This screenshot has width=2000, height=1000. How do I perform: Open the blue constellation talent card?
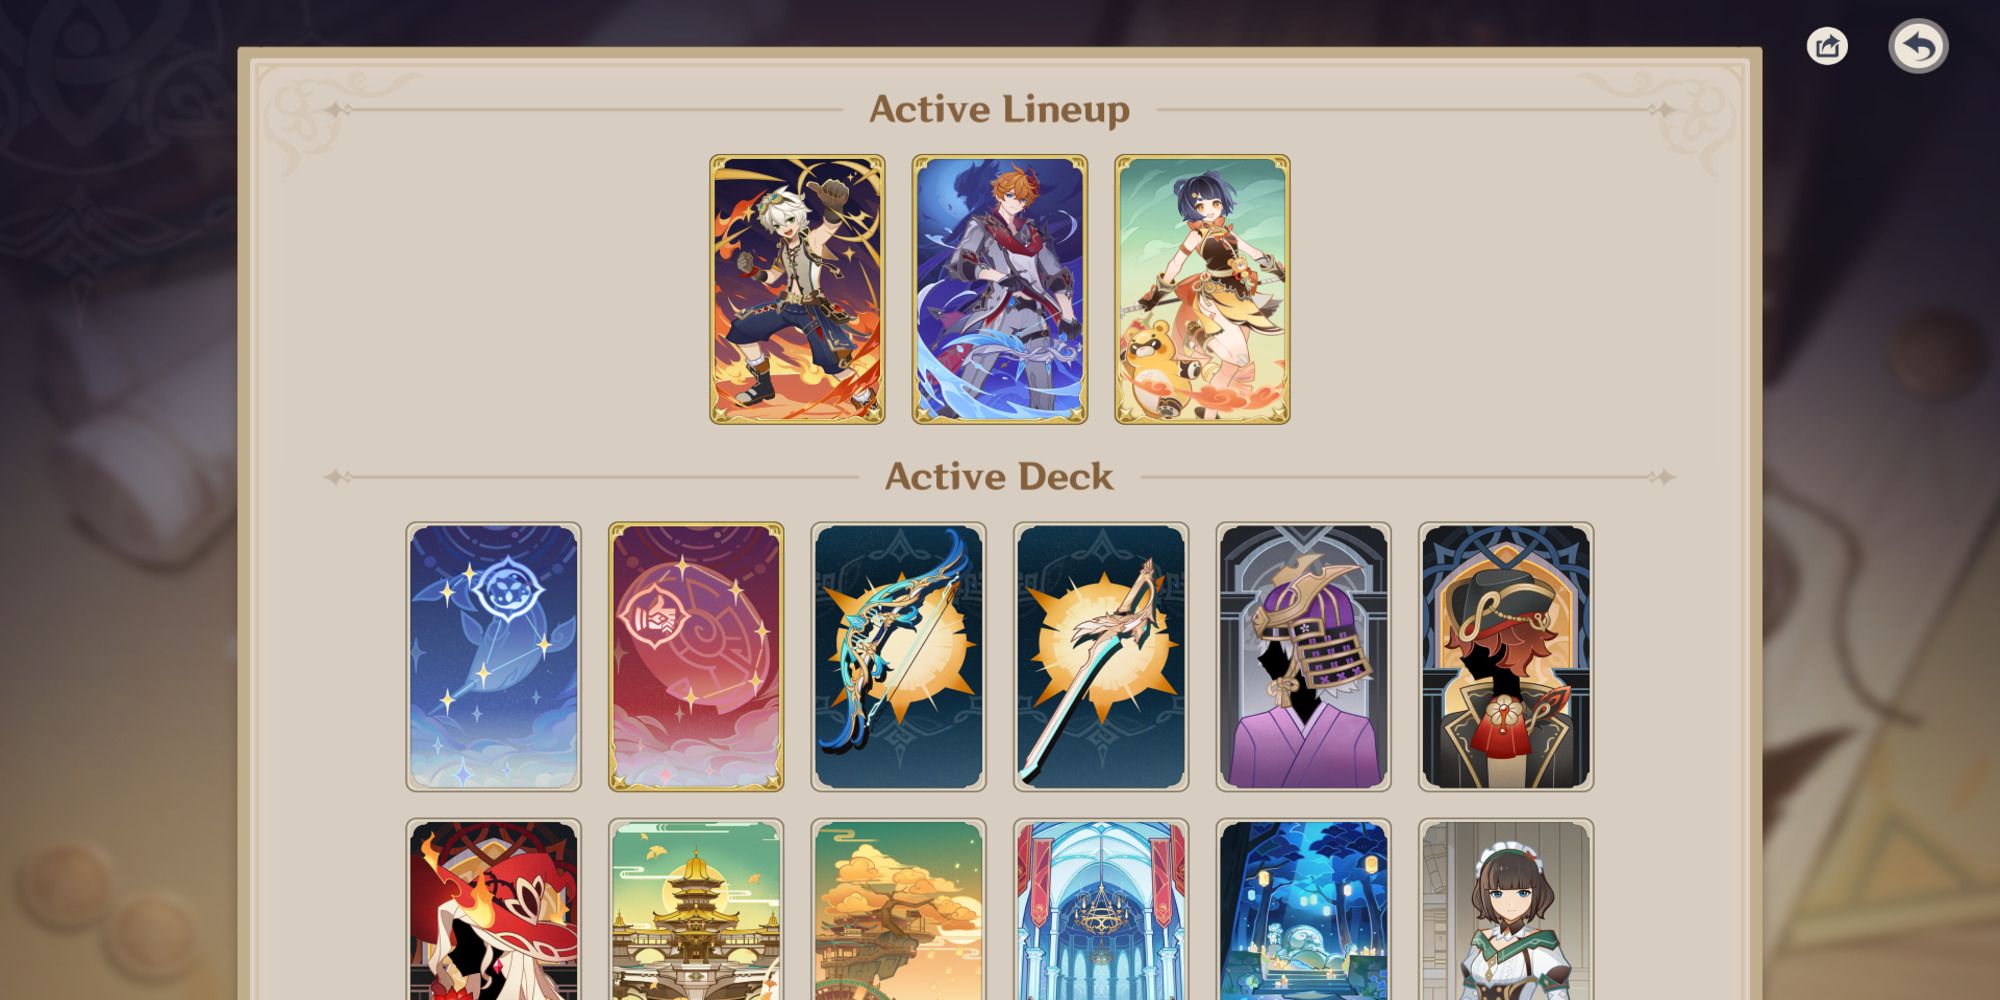493,657
